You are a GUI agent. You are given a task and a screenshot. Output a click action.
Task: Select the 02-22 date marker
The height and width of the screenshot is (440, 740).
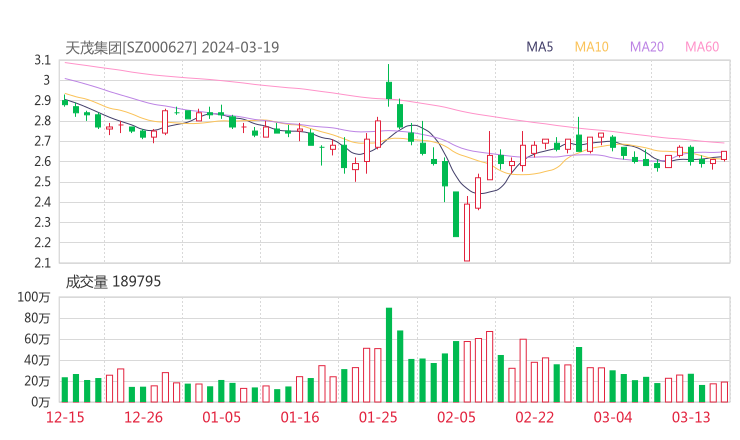tap(535, 417)
